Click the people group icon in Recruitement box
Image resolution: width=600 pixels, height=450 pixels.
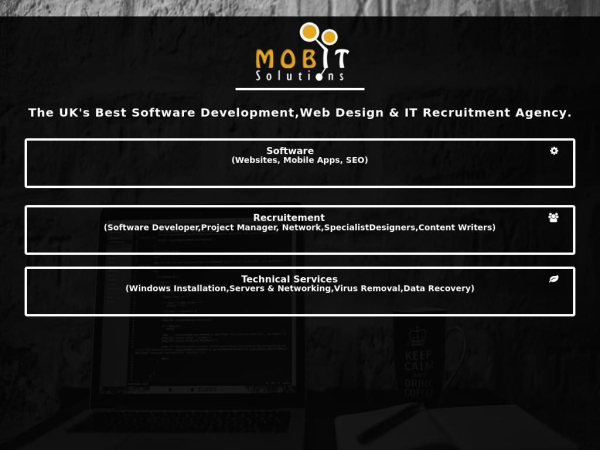[553, 217]
